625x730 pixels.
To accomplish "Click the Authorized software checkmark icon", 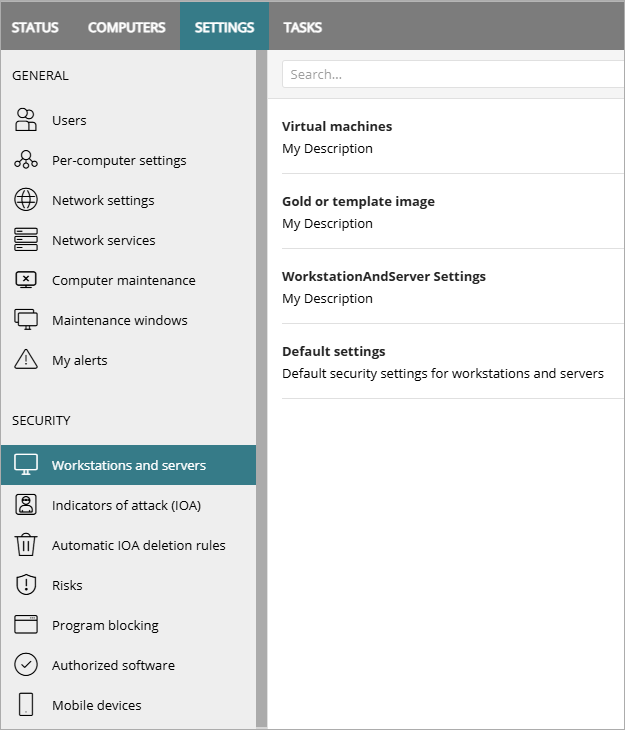I will tap(26, 665).
